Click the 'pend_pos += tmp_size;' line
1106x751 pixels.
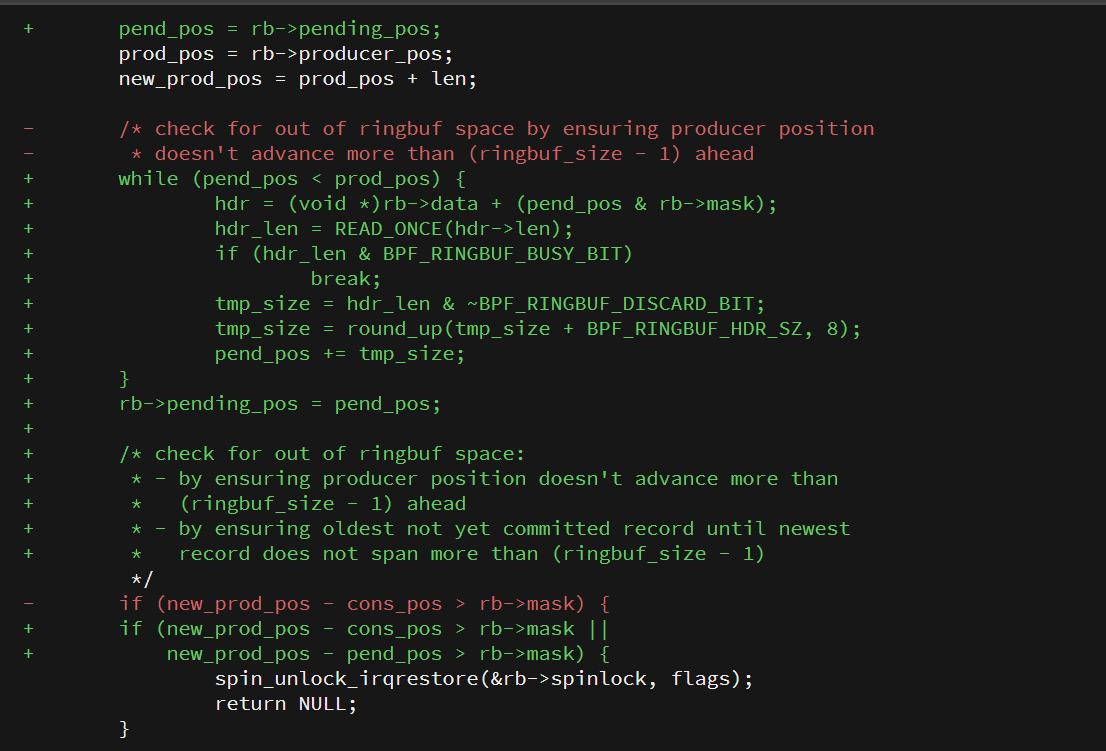(x=339, y=354)
